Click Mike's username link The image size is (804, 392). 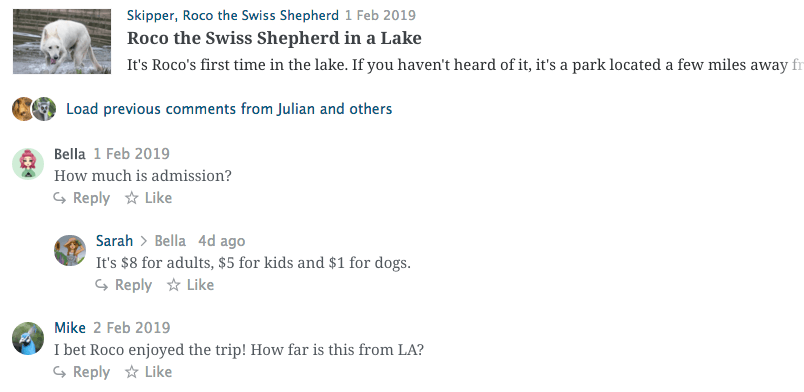70,327
